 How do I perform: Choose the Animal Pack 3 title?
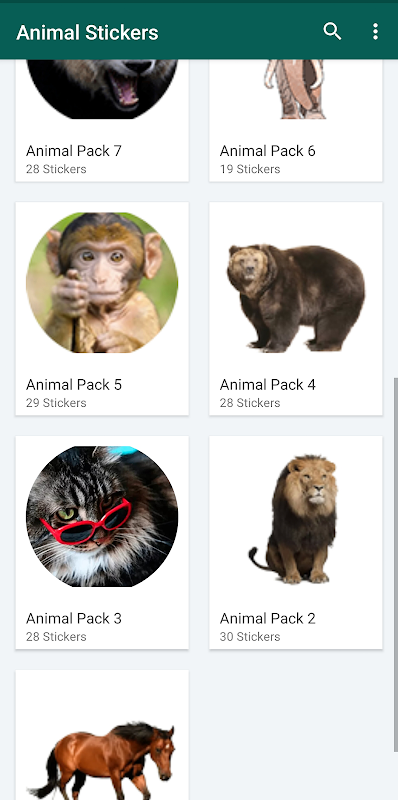[74, 618]
